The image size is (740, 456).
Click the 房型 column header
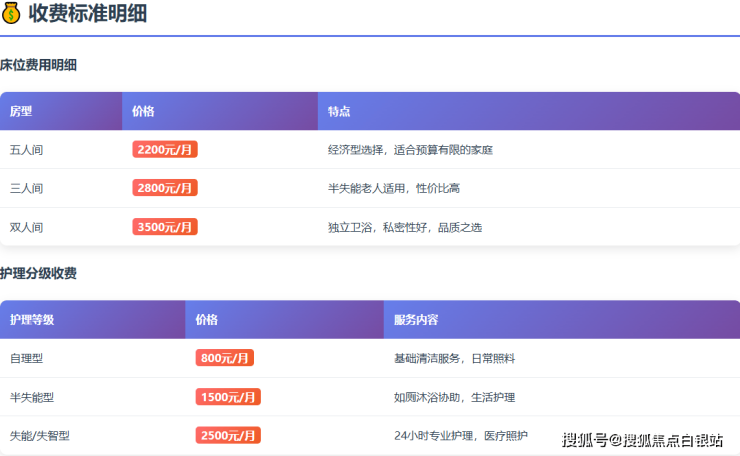point(21,111)
